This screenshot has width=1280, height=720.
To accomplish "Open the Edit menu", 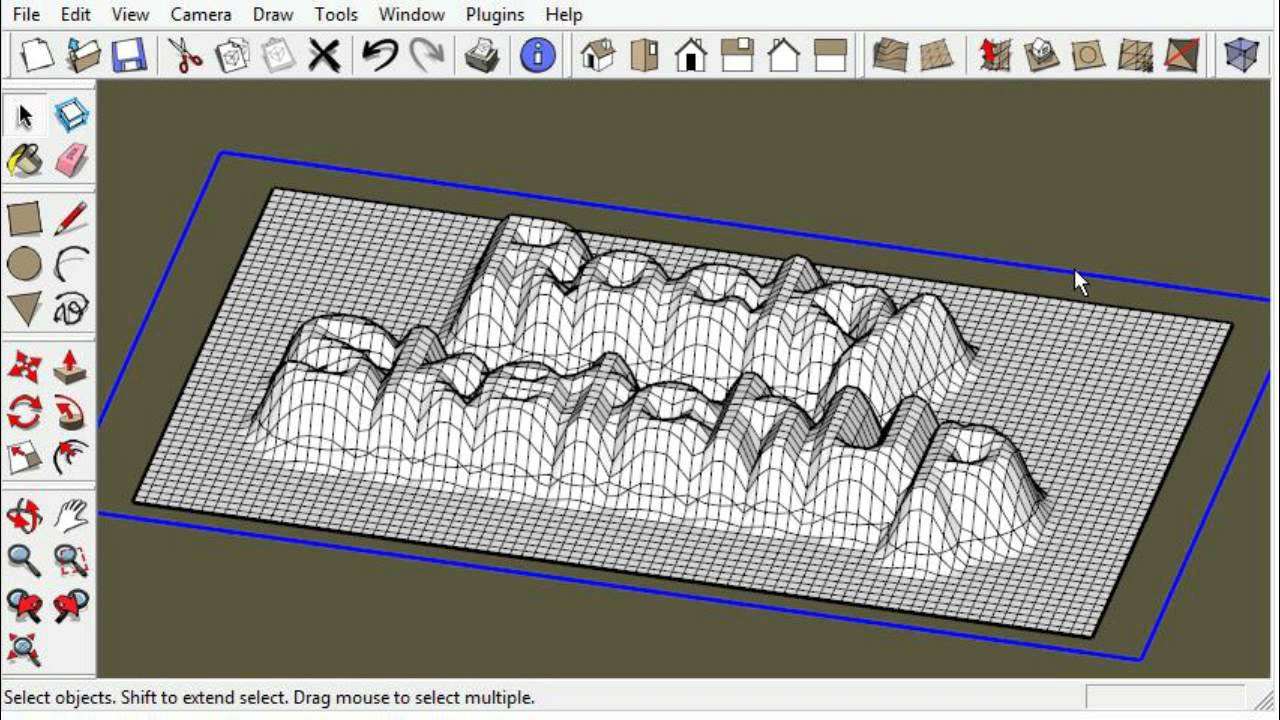I will tap(75, 14).
